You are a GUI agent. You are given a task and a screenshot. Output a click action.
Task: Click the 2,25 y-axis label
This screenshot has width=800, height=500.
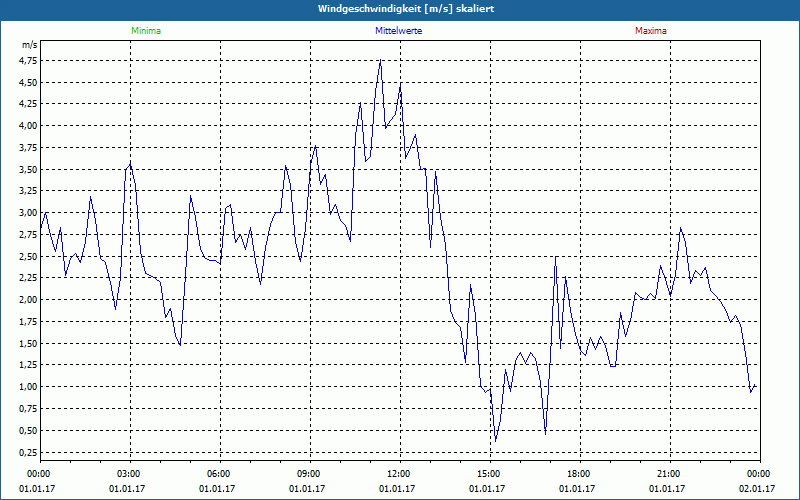coord(30,278)
